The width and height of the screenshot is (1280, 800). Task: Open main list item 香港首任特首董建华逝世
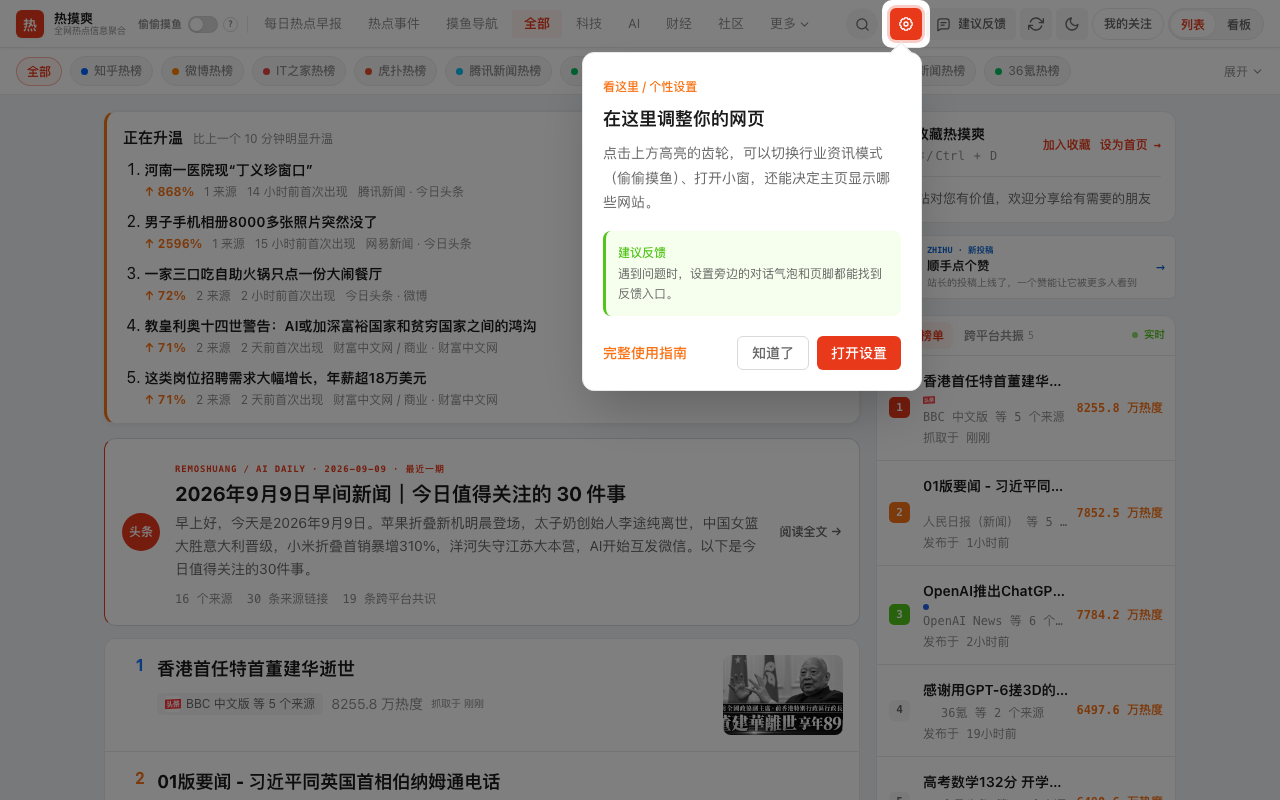(x=256, y=668)
